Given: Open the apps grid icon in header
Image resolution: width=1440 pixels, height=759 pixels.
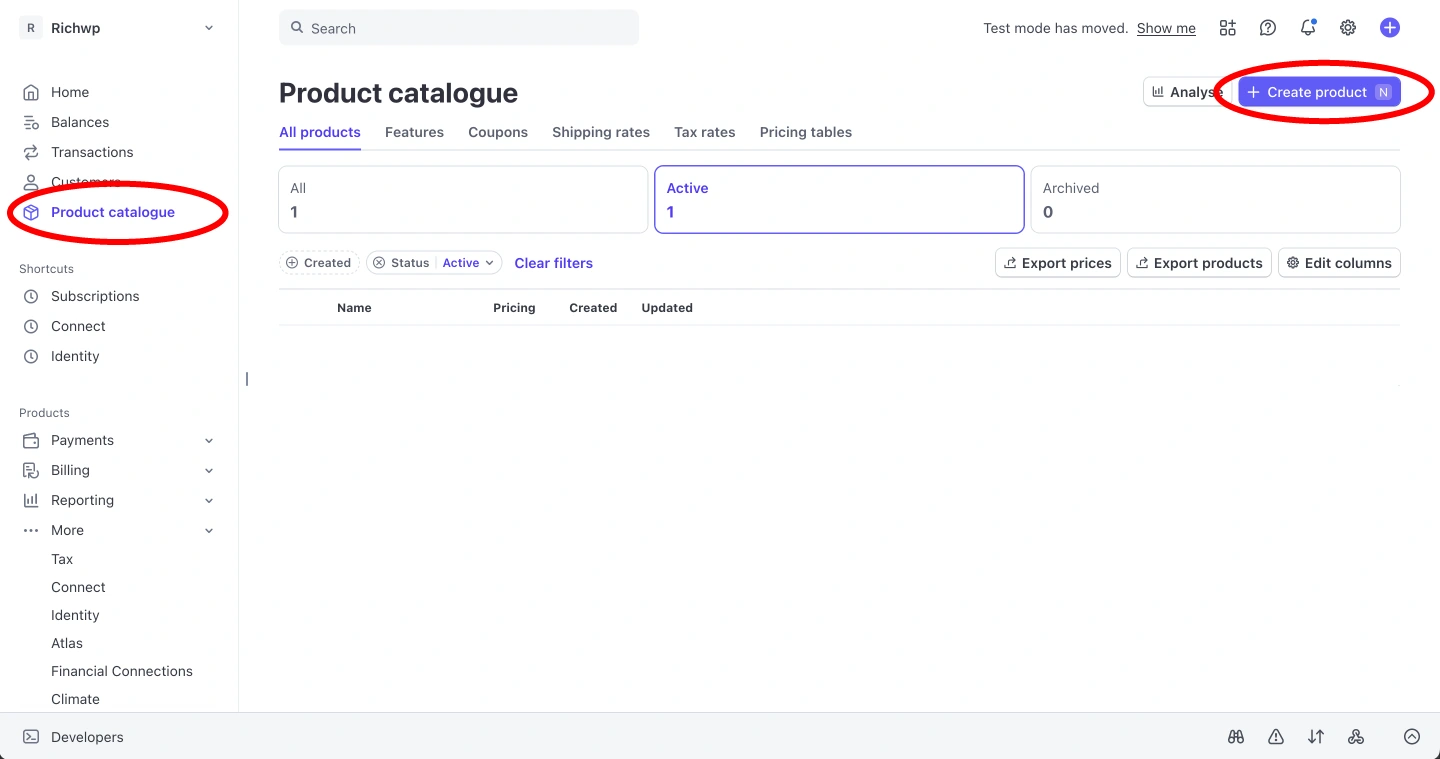Looking at the screenshot, I should pos(1227,28).
